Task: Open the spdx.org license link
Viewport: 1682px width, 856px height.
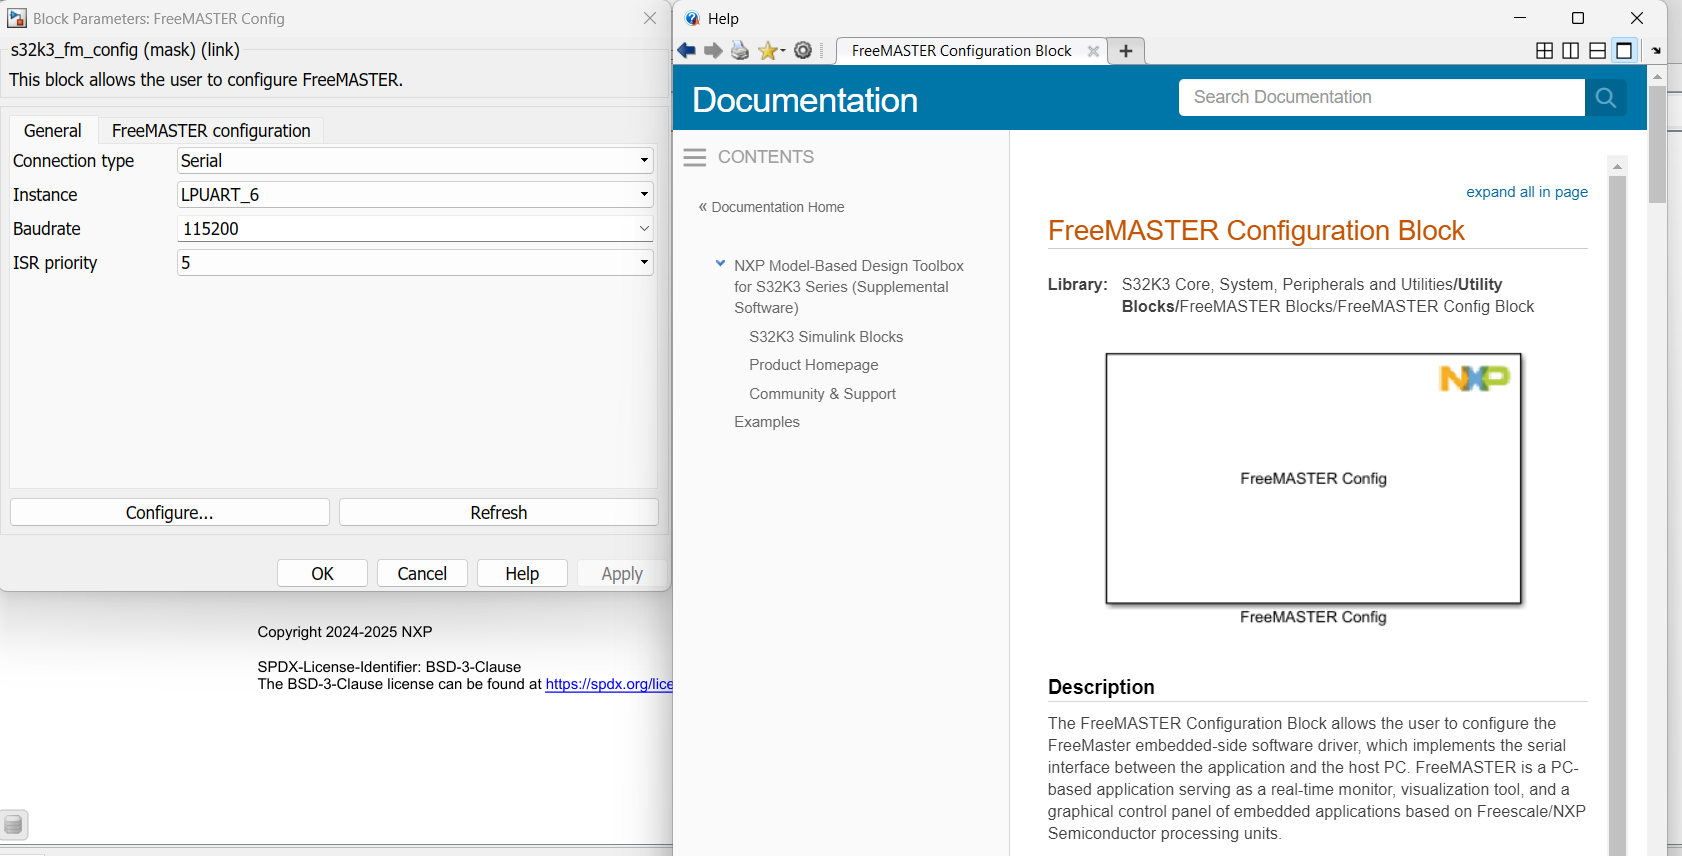Action: 609,684
